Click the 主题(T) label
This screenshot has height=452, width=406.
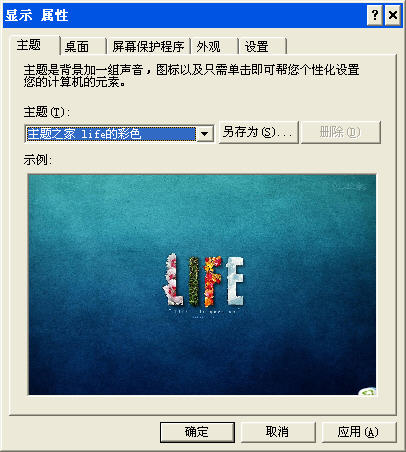[x=47, y=112]
